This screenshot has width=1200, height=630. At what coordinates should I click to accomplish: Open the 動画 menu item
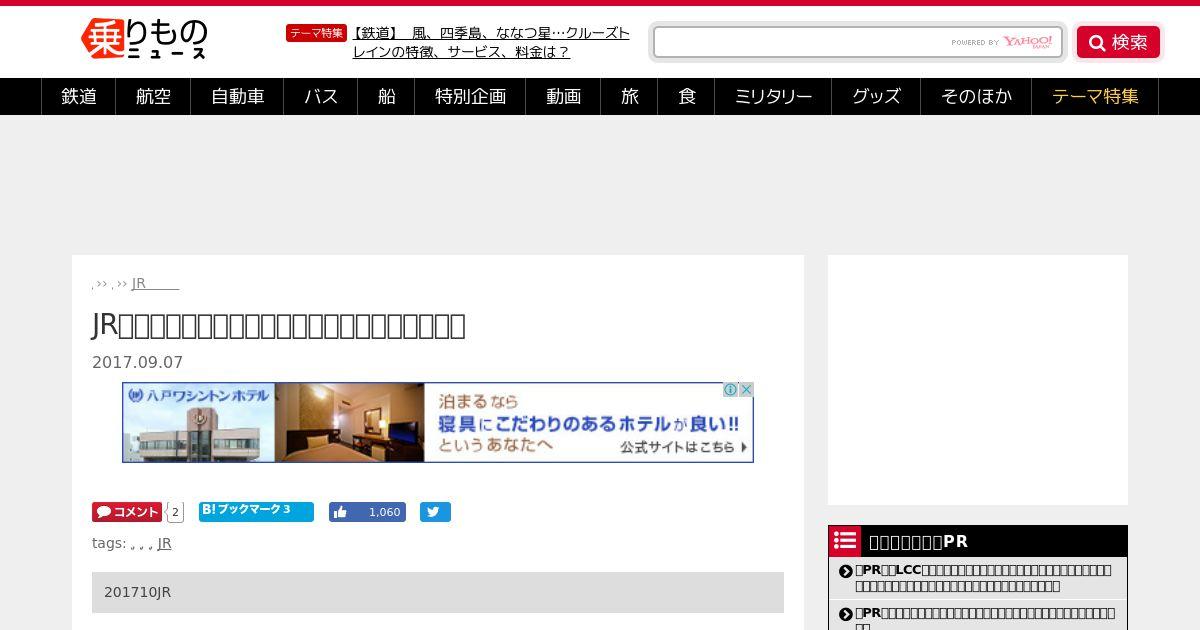[x=564, y=96]
